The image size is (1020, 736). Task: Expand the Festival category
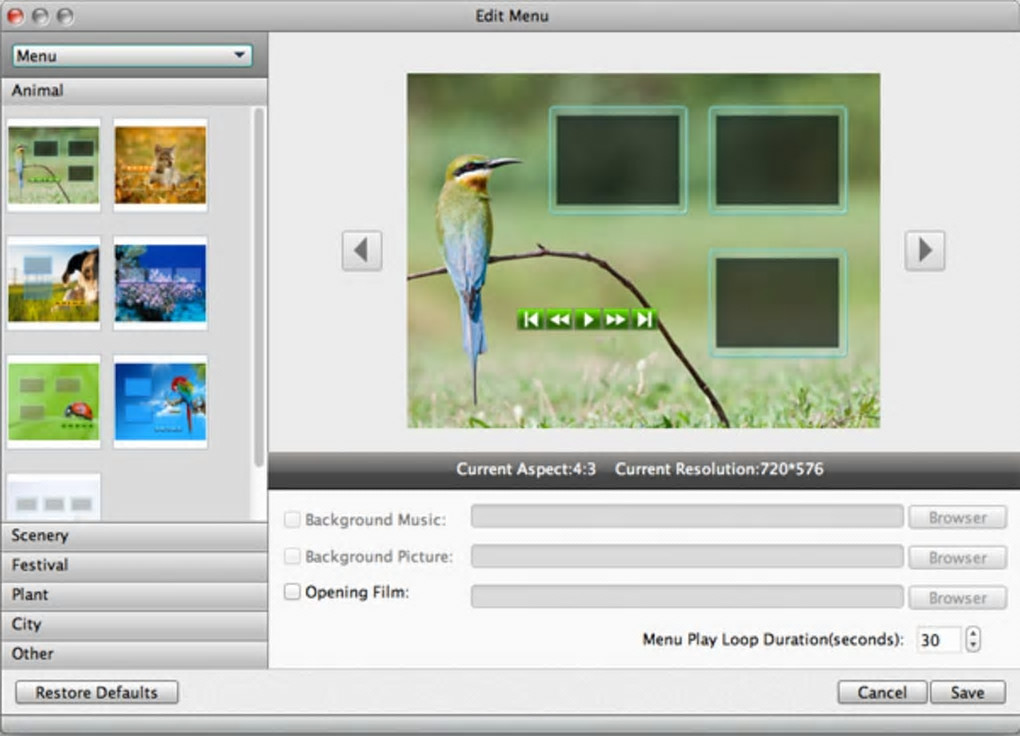pos(134,566)
